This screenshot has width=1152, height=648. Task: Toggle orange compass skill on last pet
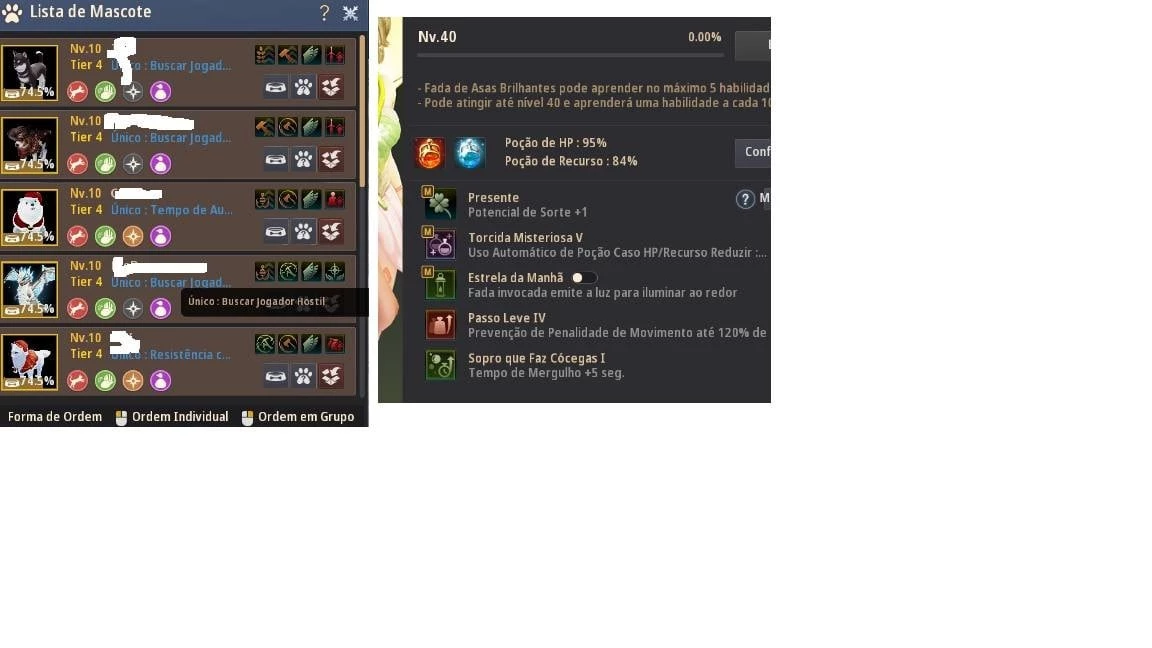tap(133, 381)
